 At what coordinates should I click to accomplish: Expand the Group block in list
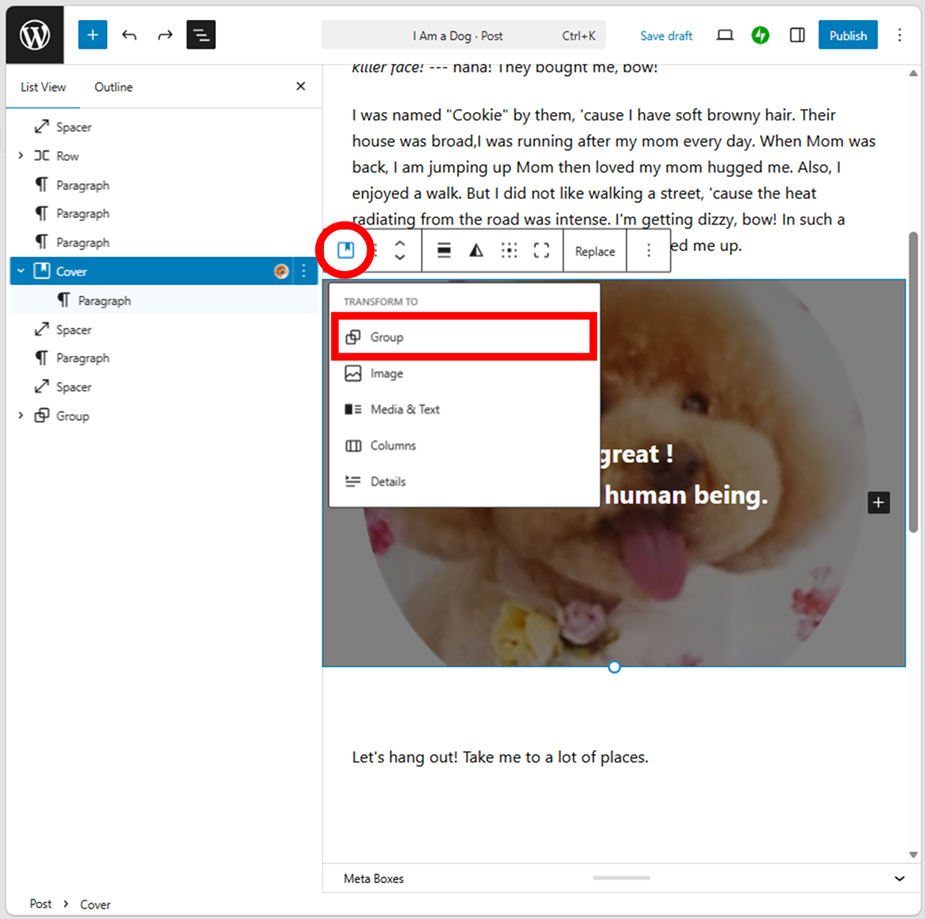[21, 416]
